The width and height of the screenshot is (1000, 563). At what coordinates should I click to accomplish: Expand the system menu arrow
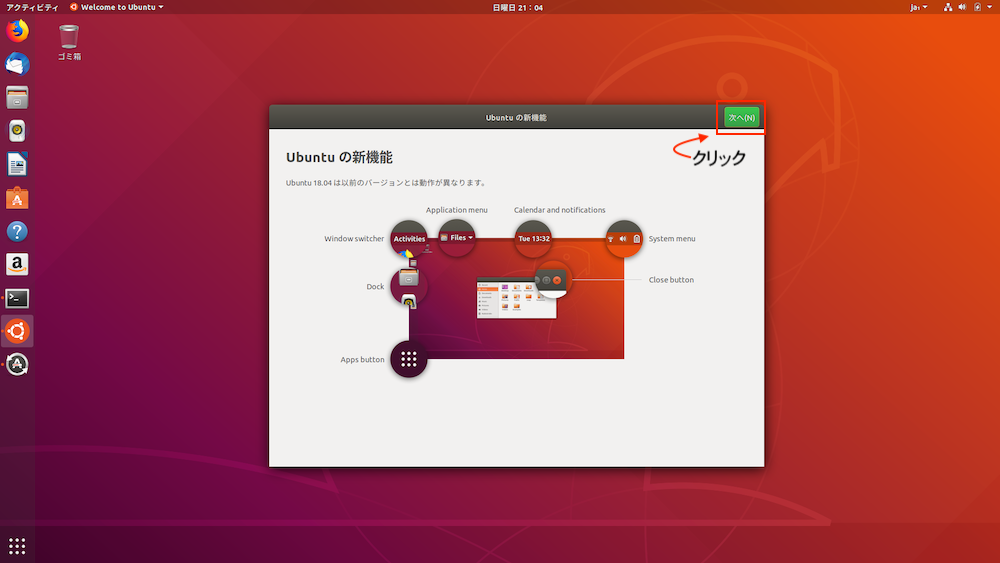click(x=990, y=7)
